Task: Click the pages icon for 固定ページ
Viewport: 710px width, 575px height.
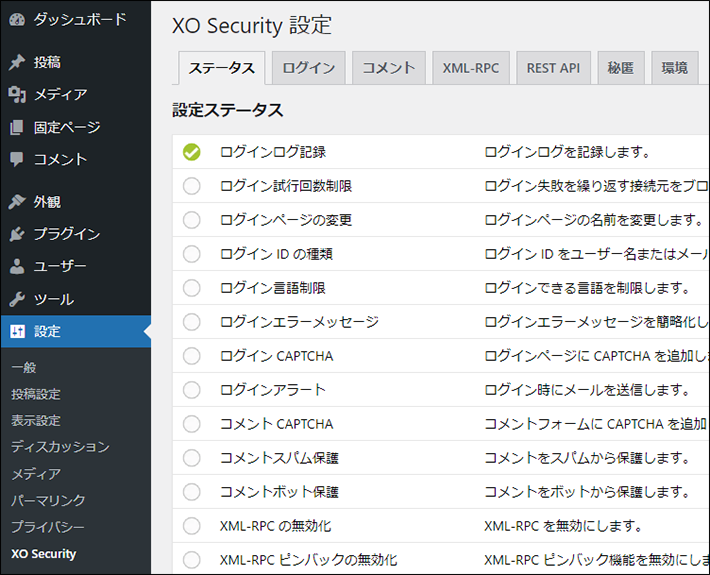Action: tap(17, 127)
